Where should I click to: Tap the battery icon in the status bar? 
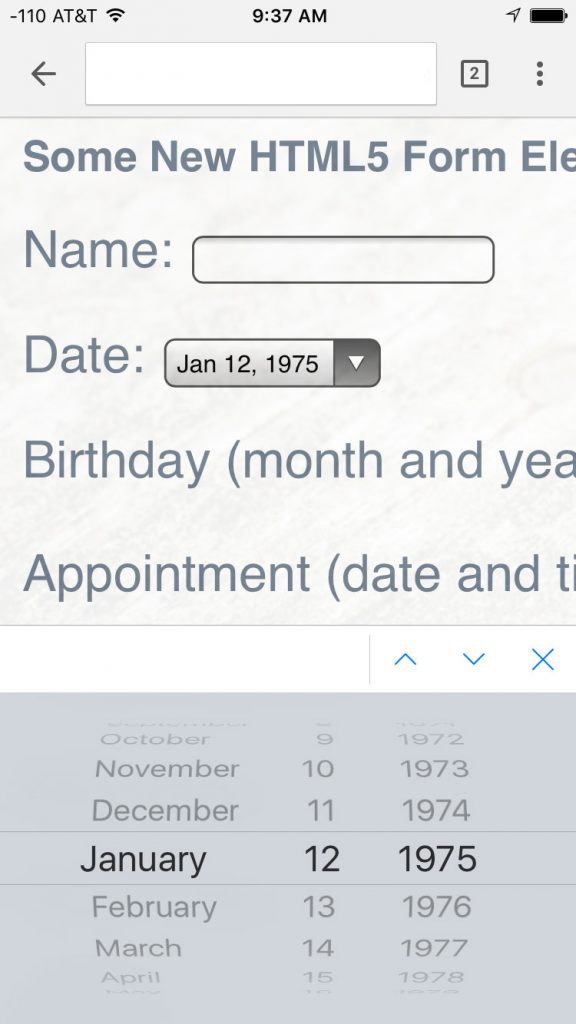(545, 15)
